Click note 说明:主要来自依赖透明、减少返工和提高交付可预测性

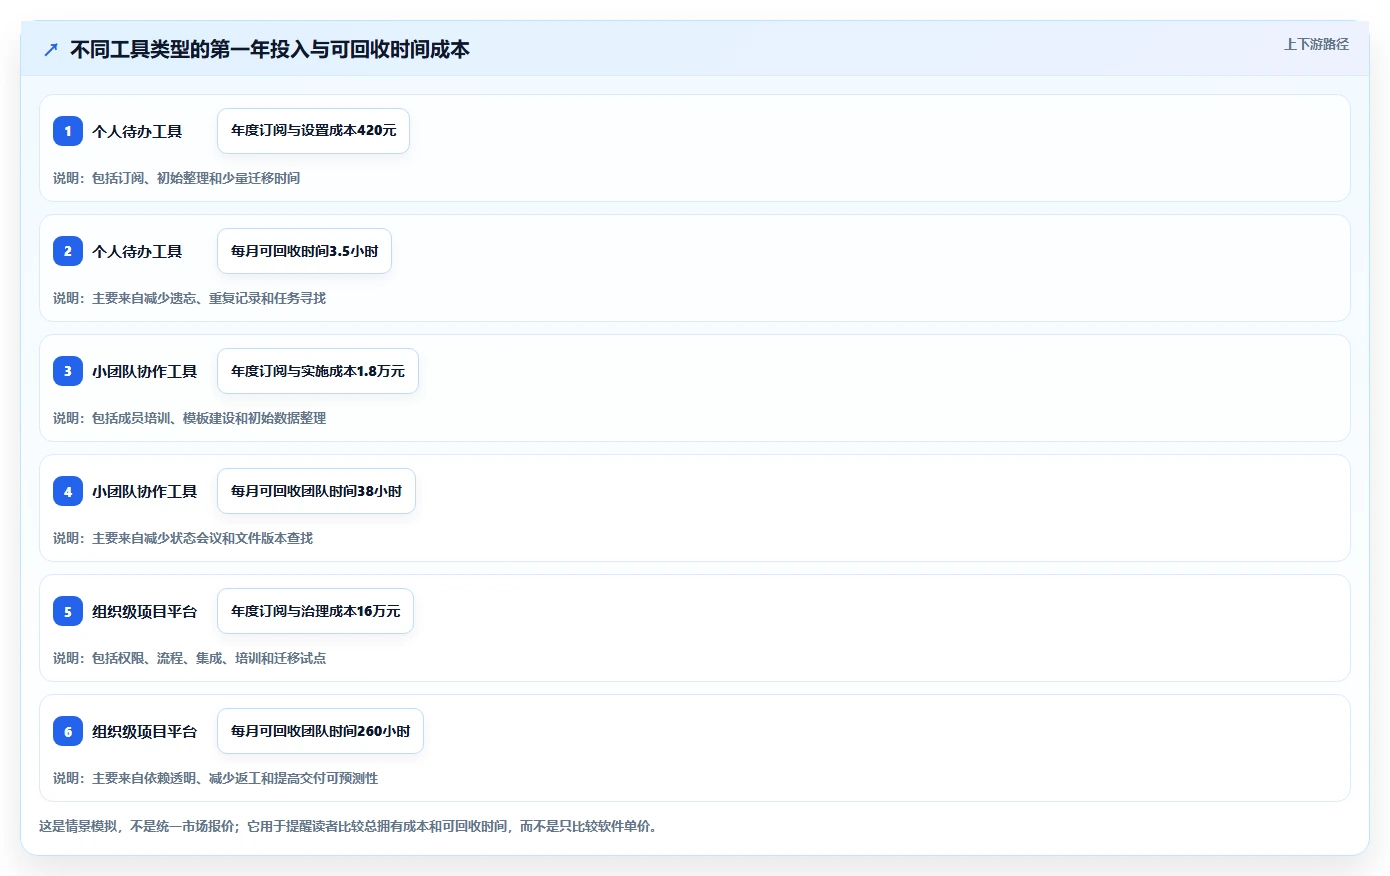point(215,778)
